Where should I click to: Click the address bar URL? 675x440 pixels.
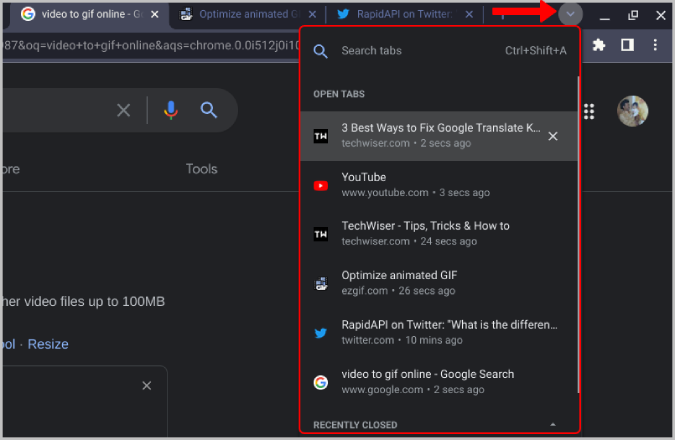tap(151, 45)
